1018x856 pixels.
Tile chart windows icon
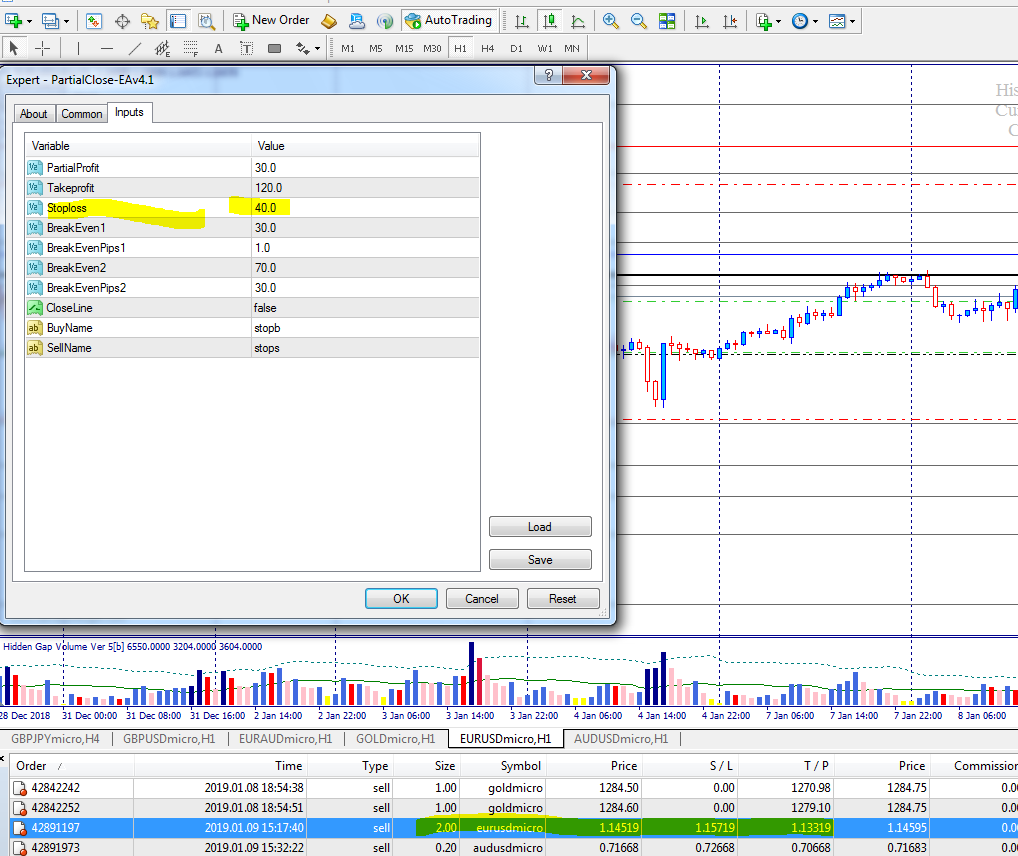click(x=667, y=20)
